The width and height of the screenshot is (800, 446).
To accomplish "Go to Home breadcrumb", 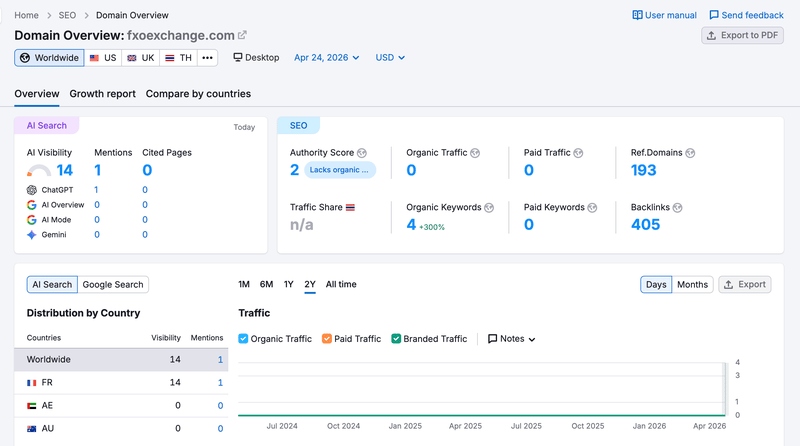I will (x=27, y=15).
